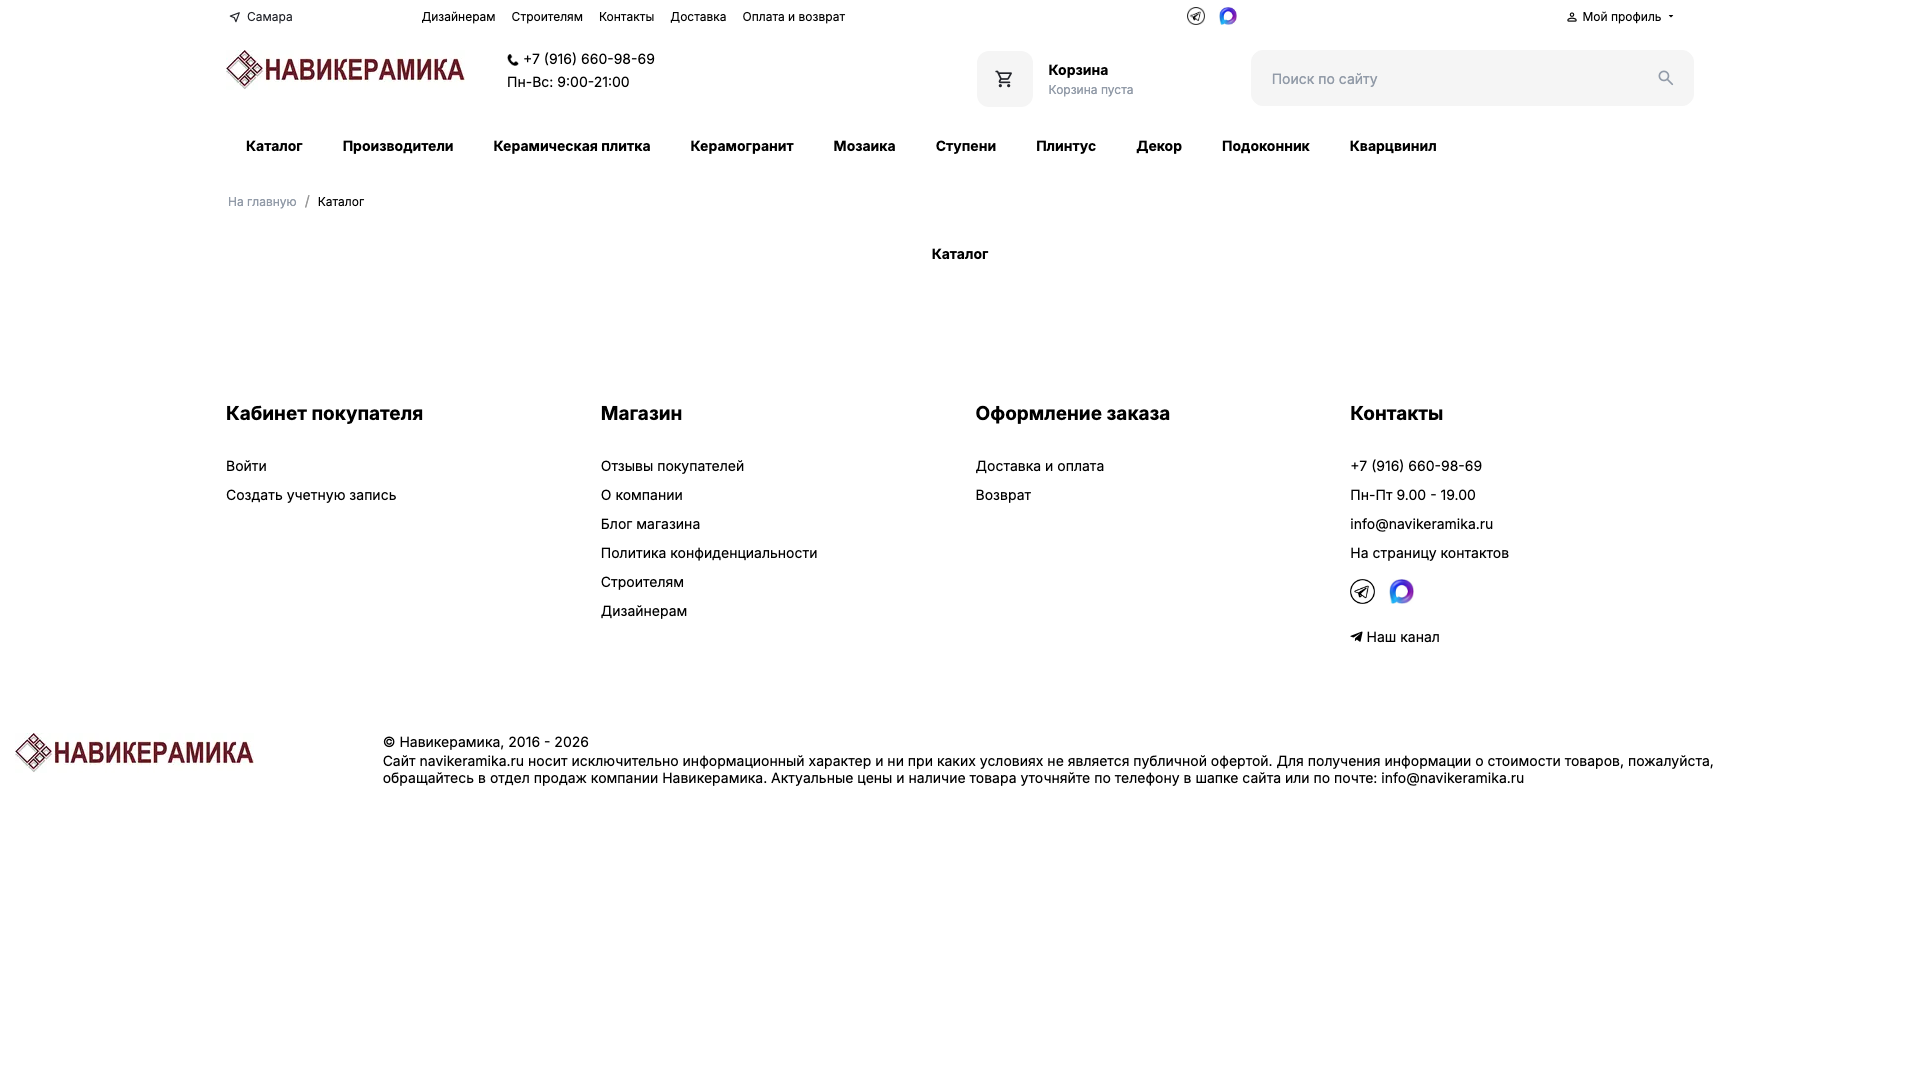
Task: Click the Создать учетную запись link
Action: coord(311,495)
